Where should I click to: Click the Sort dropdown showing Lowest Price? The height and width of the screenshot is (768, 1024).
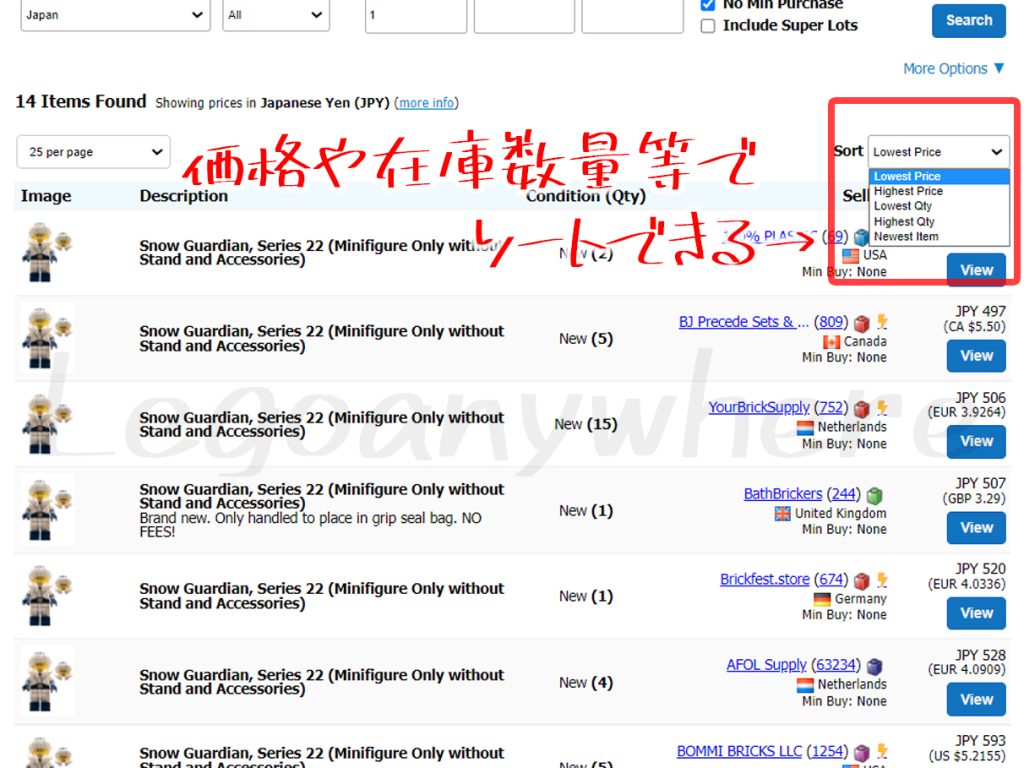(x=938, y=152)
